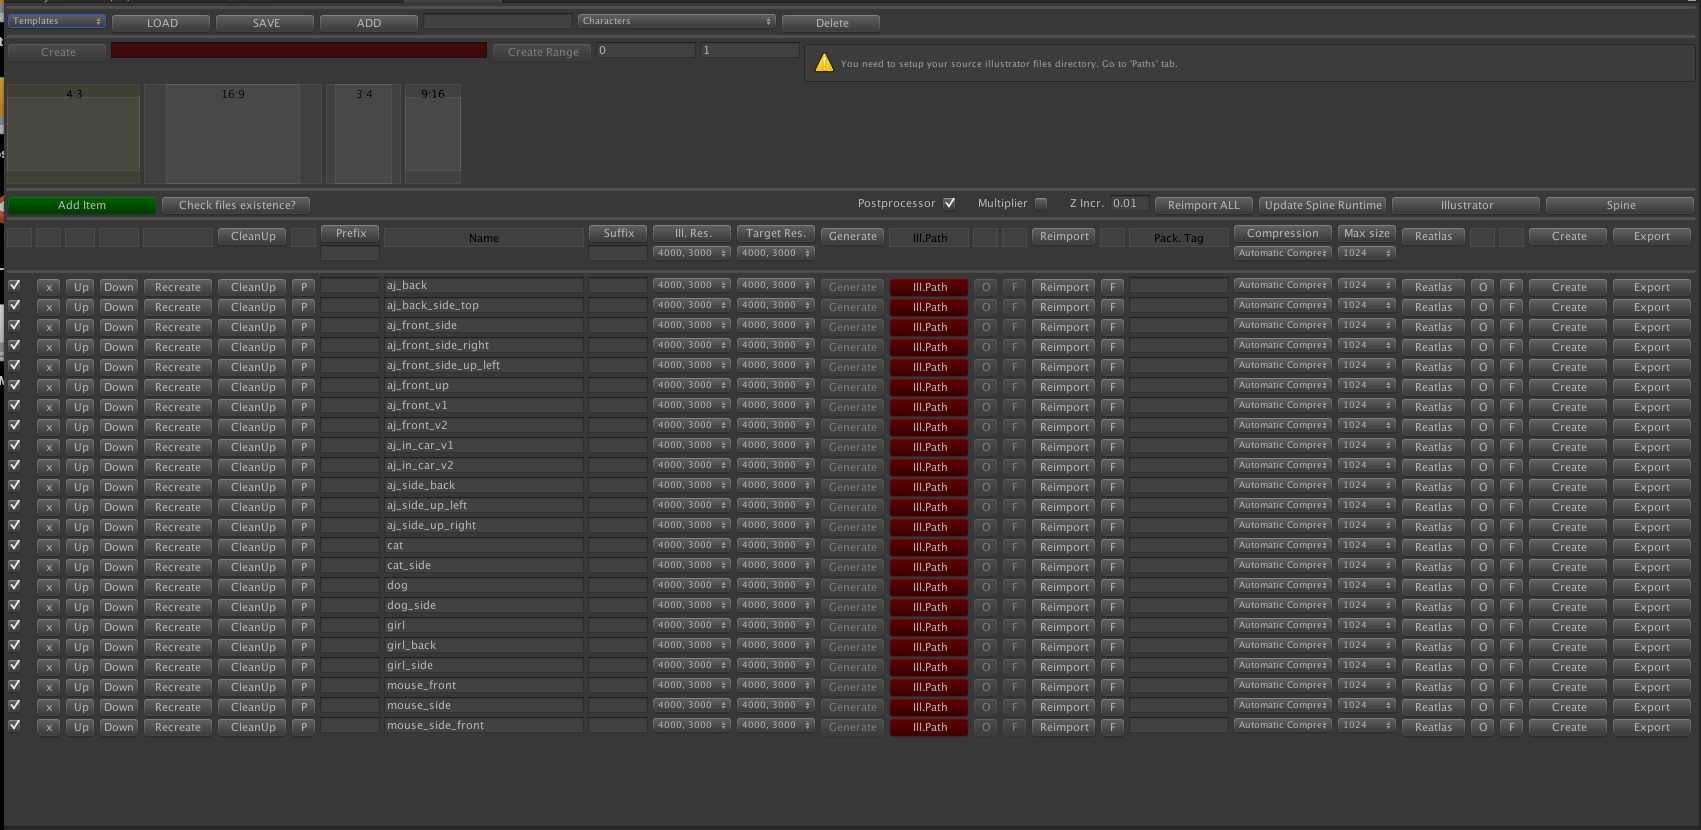1701x830 pixels.
Task: Select the 4:3 aspect ratio preview
Action: 74,133
